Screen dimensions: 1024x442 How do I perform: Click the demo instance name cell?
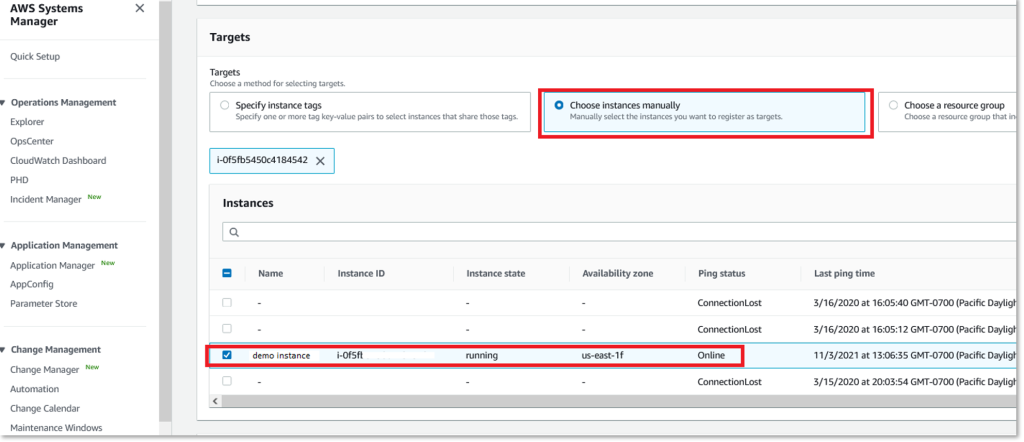click(x=281, y=356)
